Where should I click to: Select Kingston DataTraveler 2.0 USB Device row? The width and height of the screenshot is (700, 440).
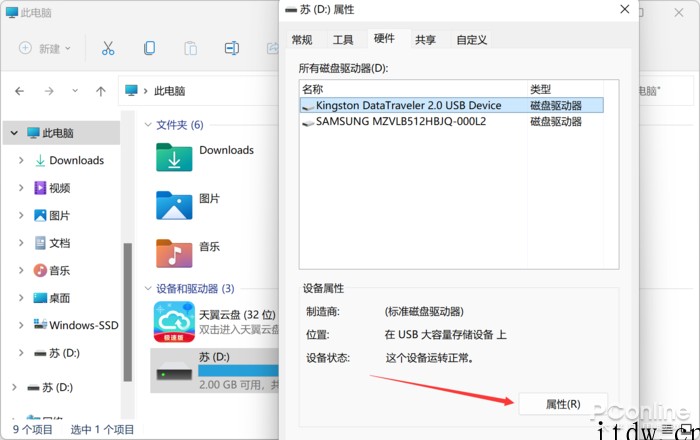(452, 105)
